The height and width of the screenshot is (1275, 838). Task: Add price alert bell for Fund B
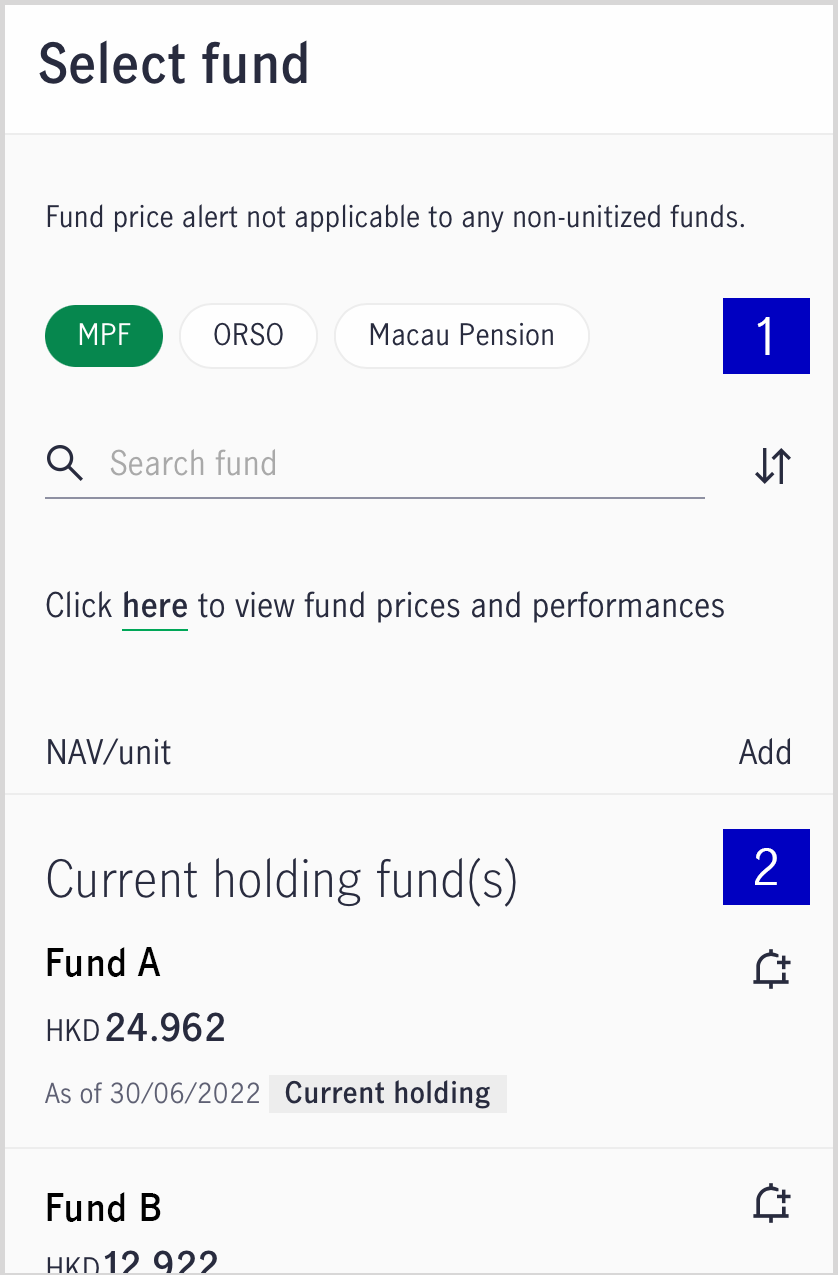point(771,1203)
